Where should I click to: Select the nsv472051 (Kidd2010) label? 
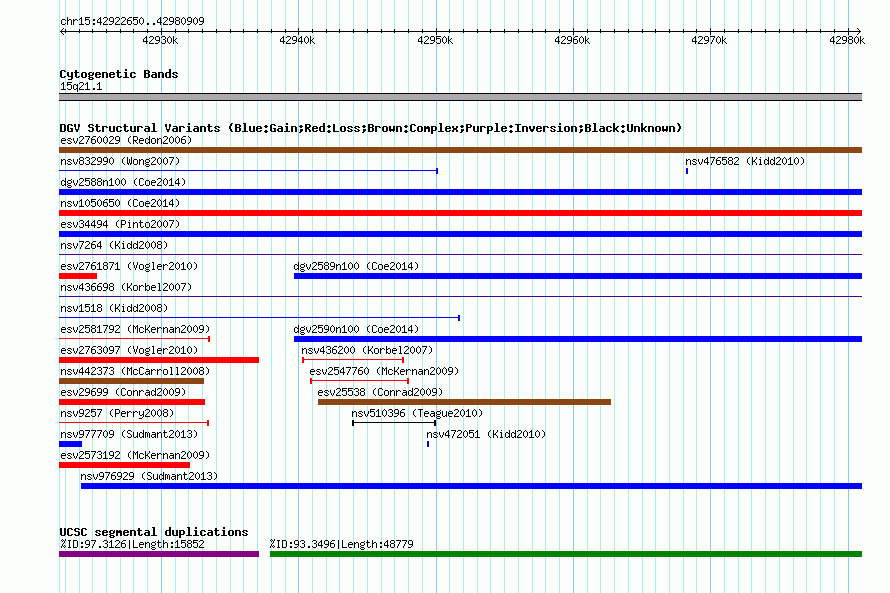point(486,434)
